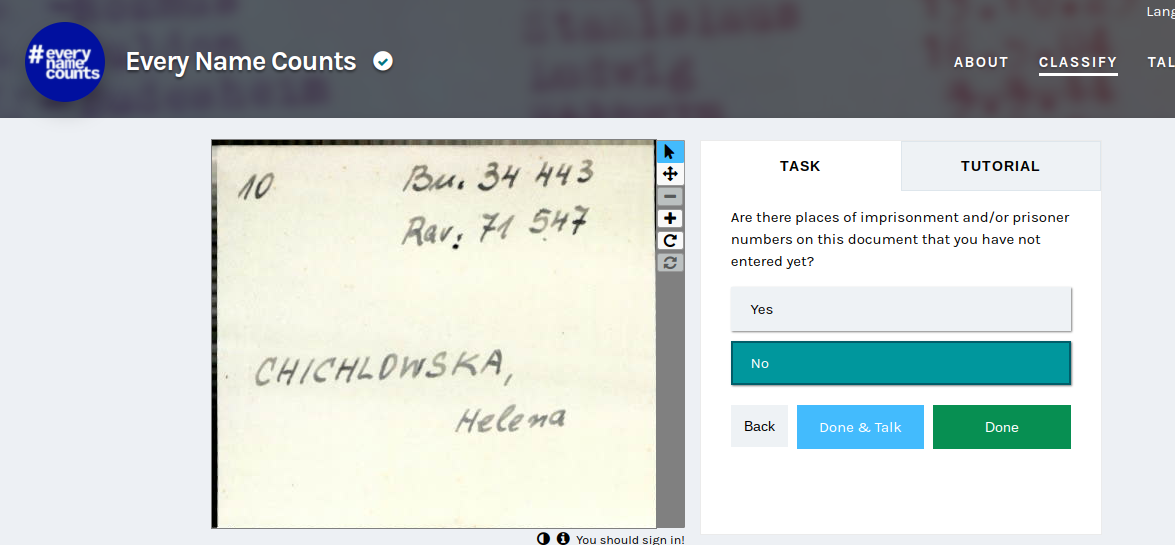Toggle image color inversion icon

click(x=544, y=538)
